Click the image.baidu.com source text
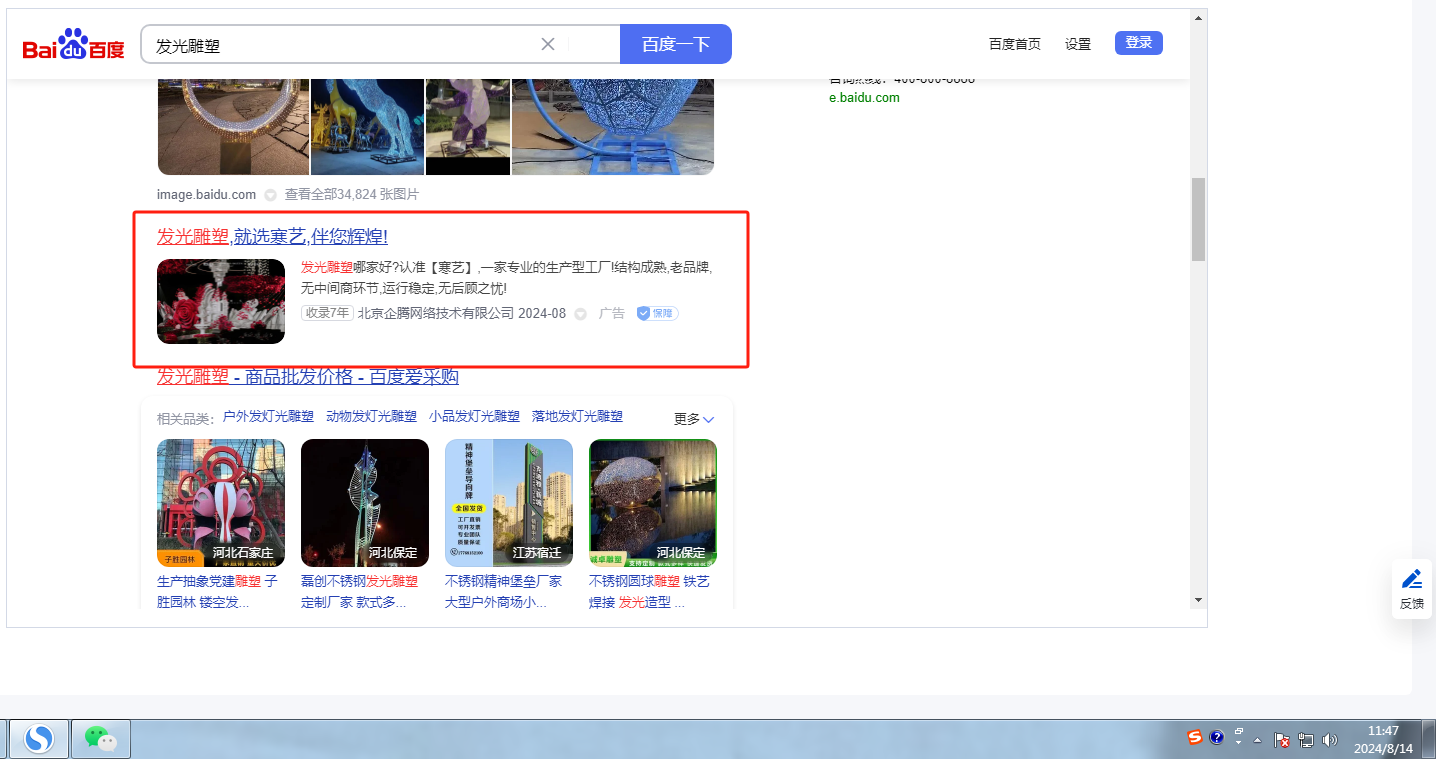The height and width of the screenshot is (759, 1436). [206, 195]
